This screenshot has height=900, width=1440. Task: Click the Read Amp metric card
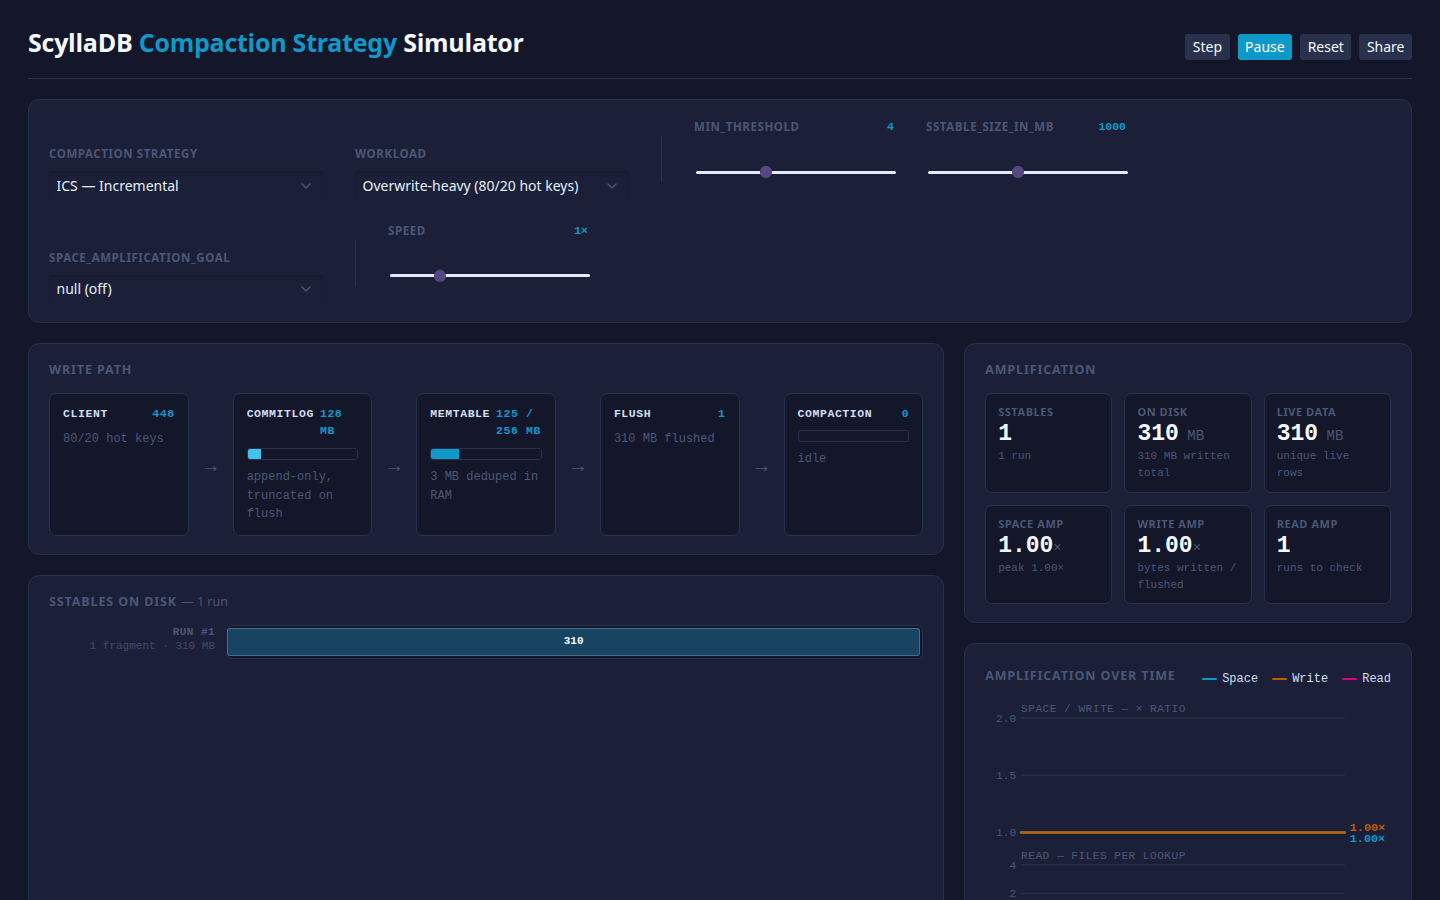1327,554
